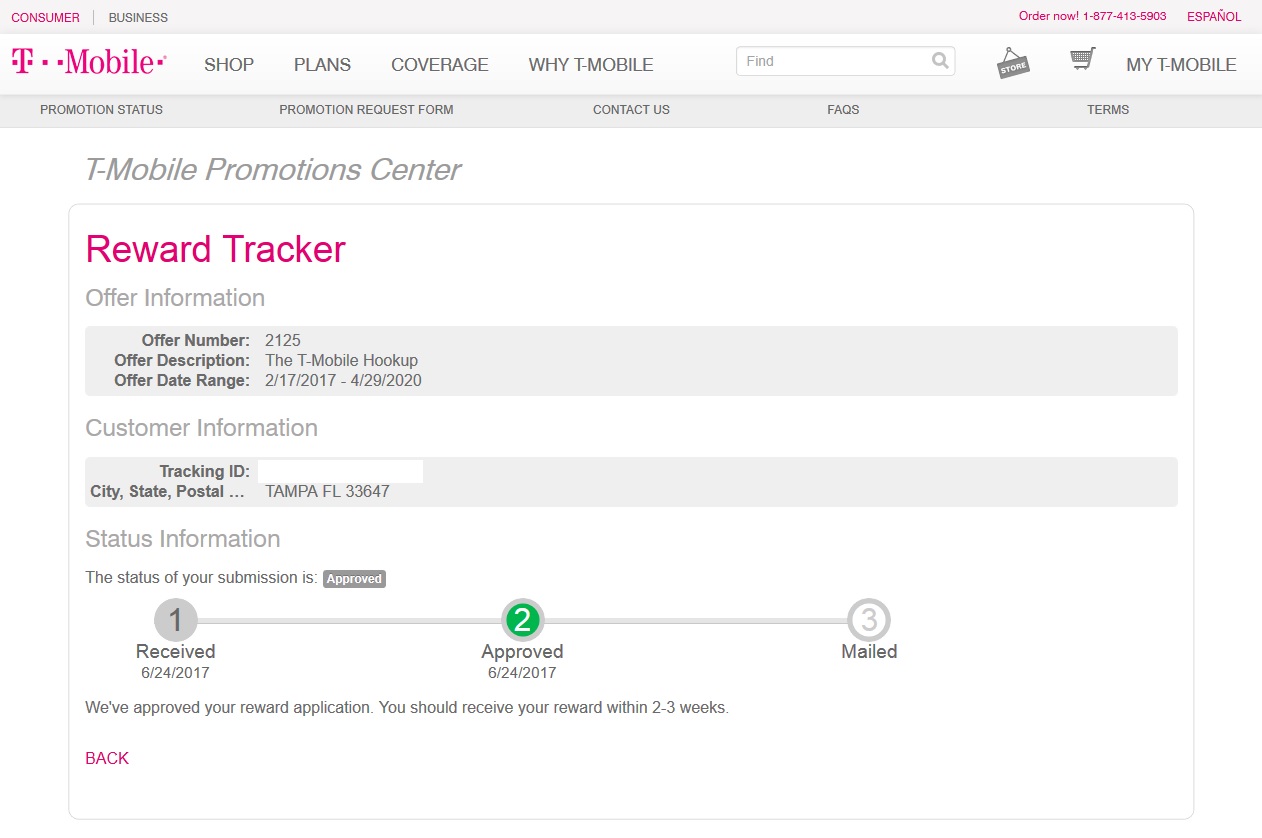
Task: Click the Received step label
Action: [x=176, y=652]
